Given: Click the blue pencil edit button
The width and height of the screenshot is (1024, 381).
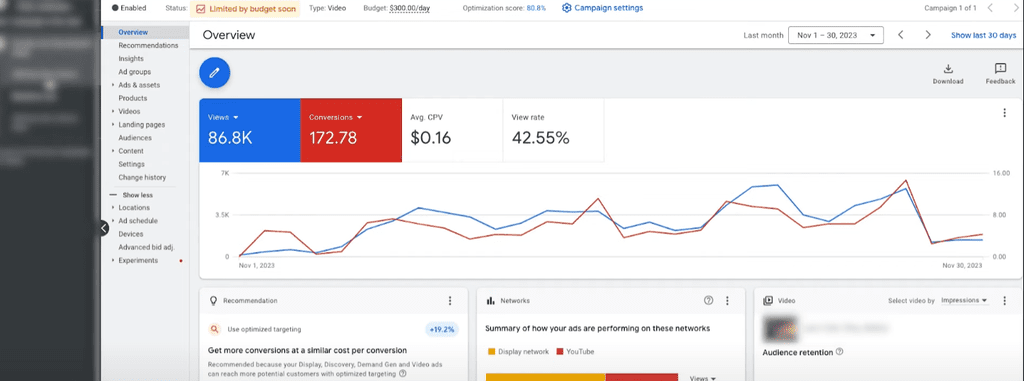Looking at the screenshot, I should coord(214,73).
